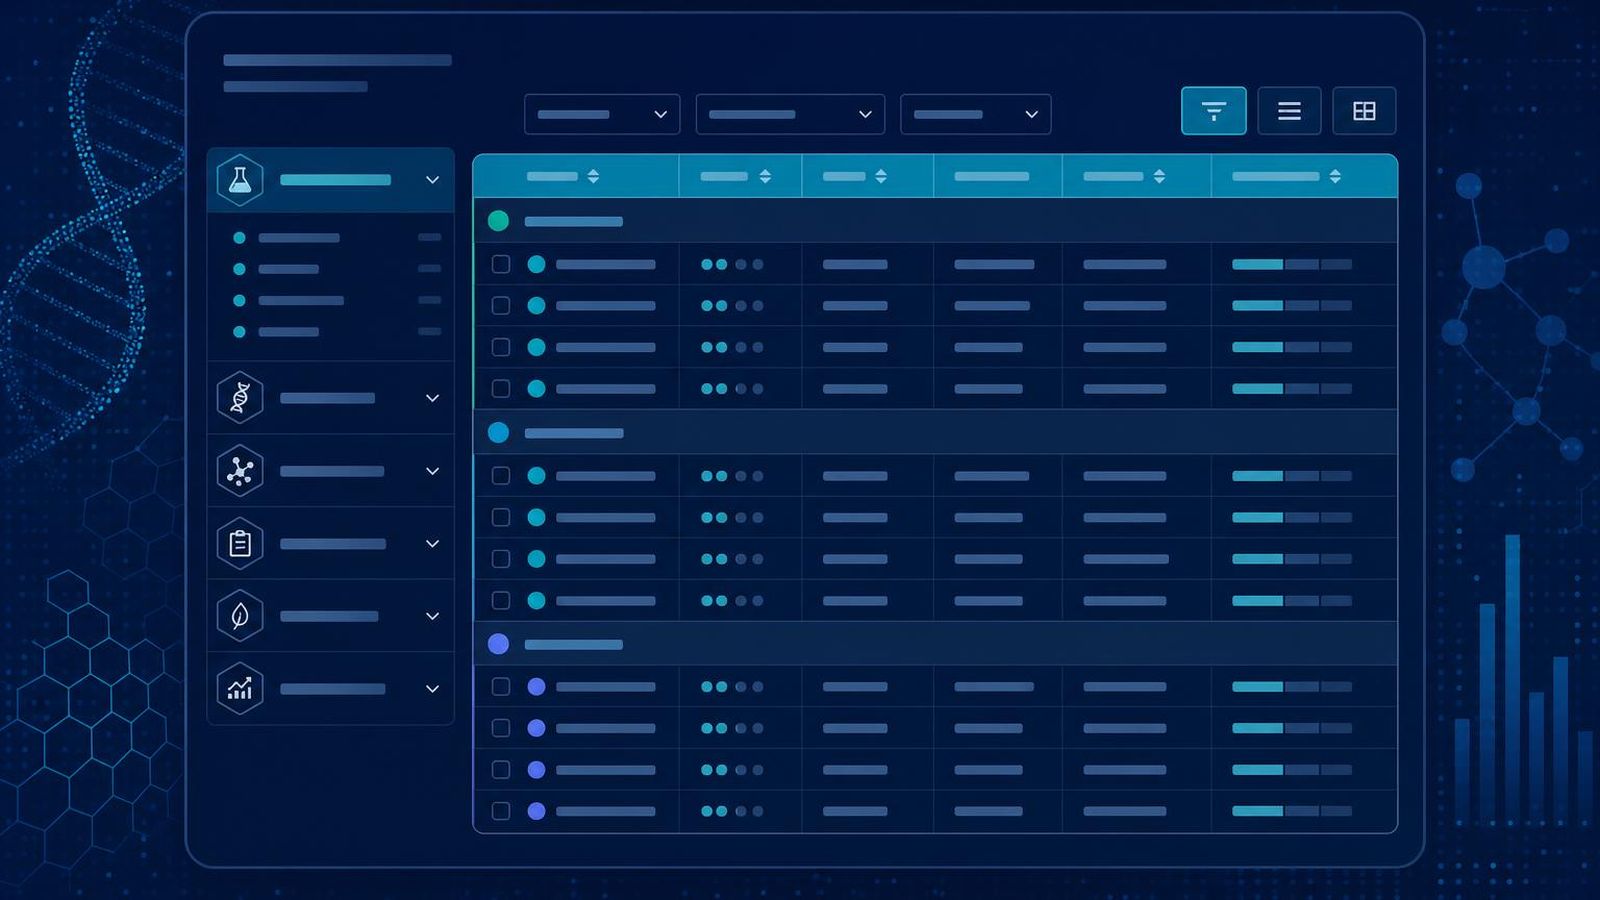Switch to grid table view icon

coord(1364,111)
